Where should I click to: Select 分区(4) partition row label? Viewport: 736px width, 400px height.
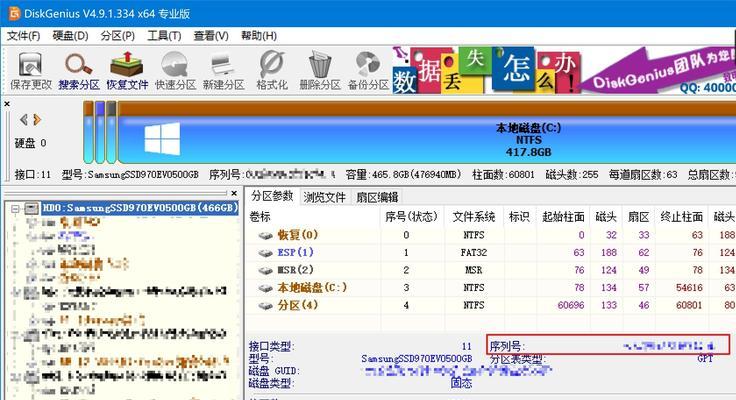298,305
